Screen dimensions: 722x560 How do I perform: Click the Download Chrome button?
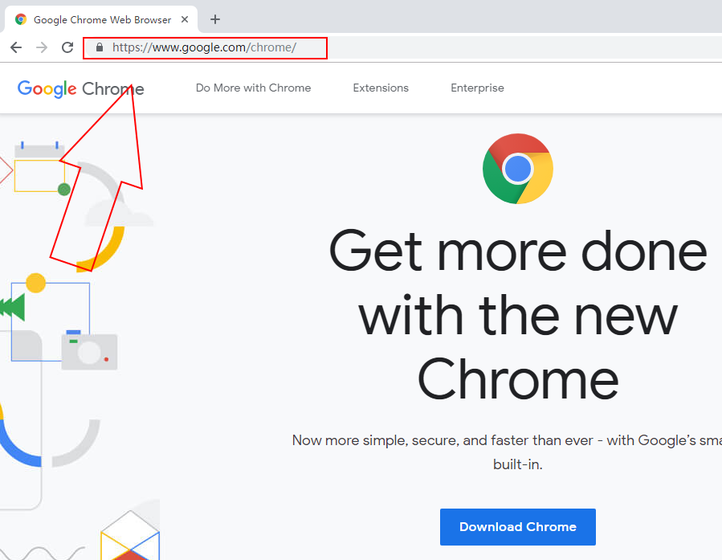pos(518,527)
